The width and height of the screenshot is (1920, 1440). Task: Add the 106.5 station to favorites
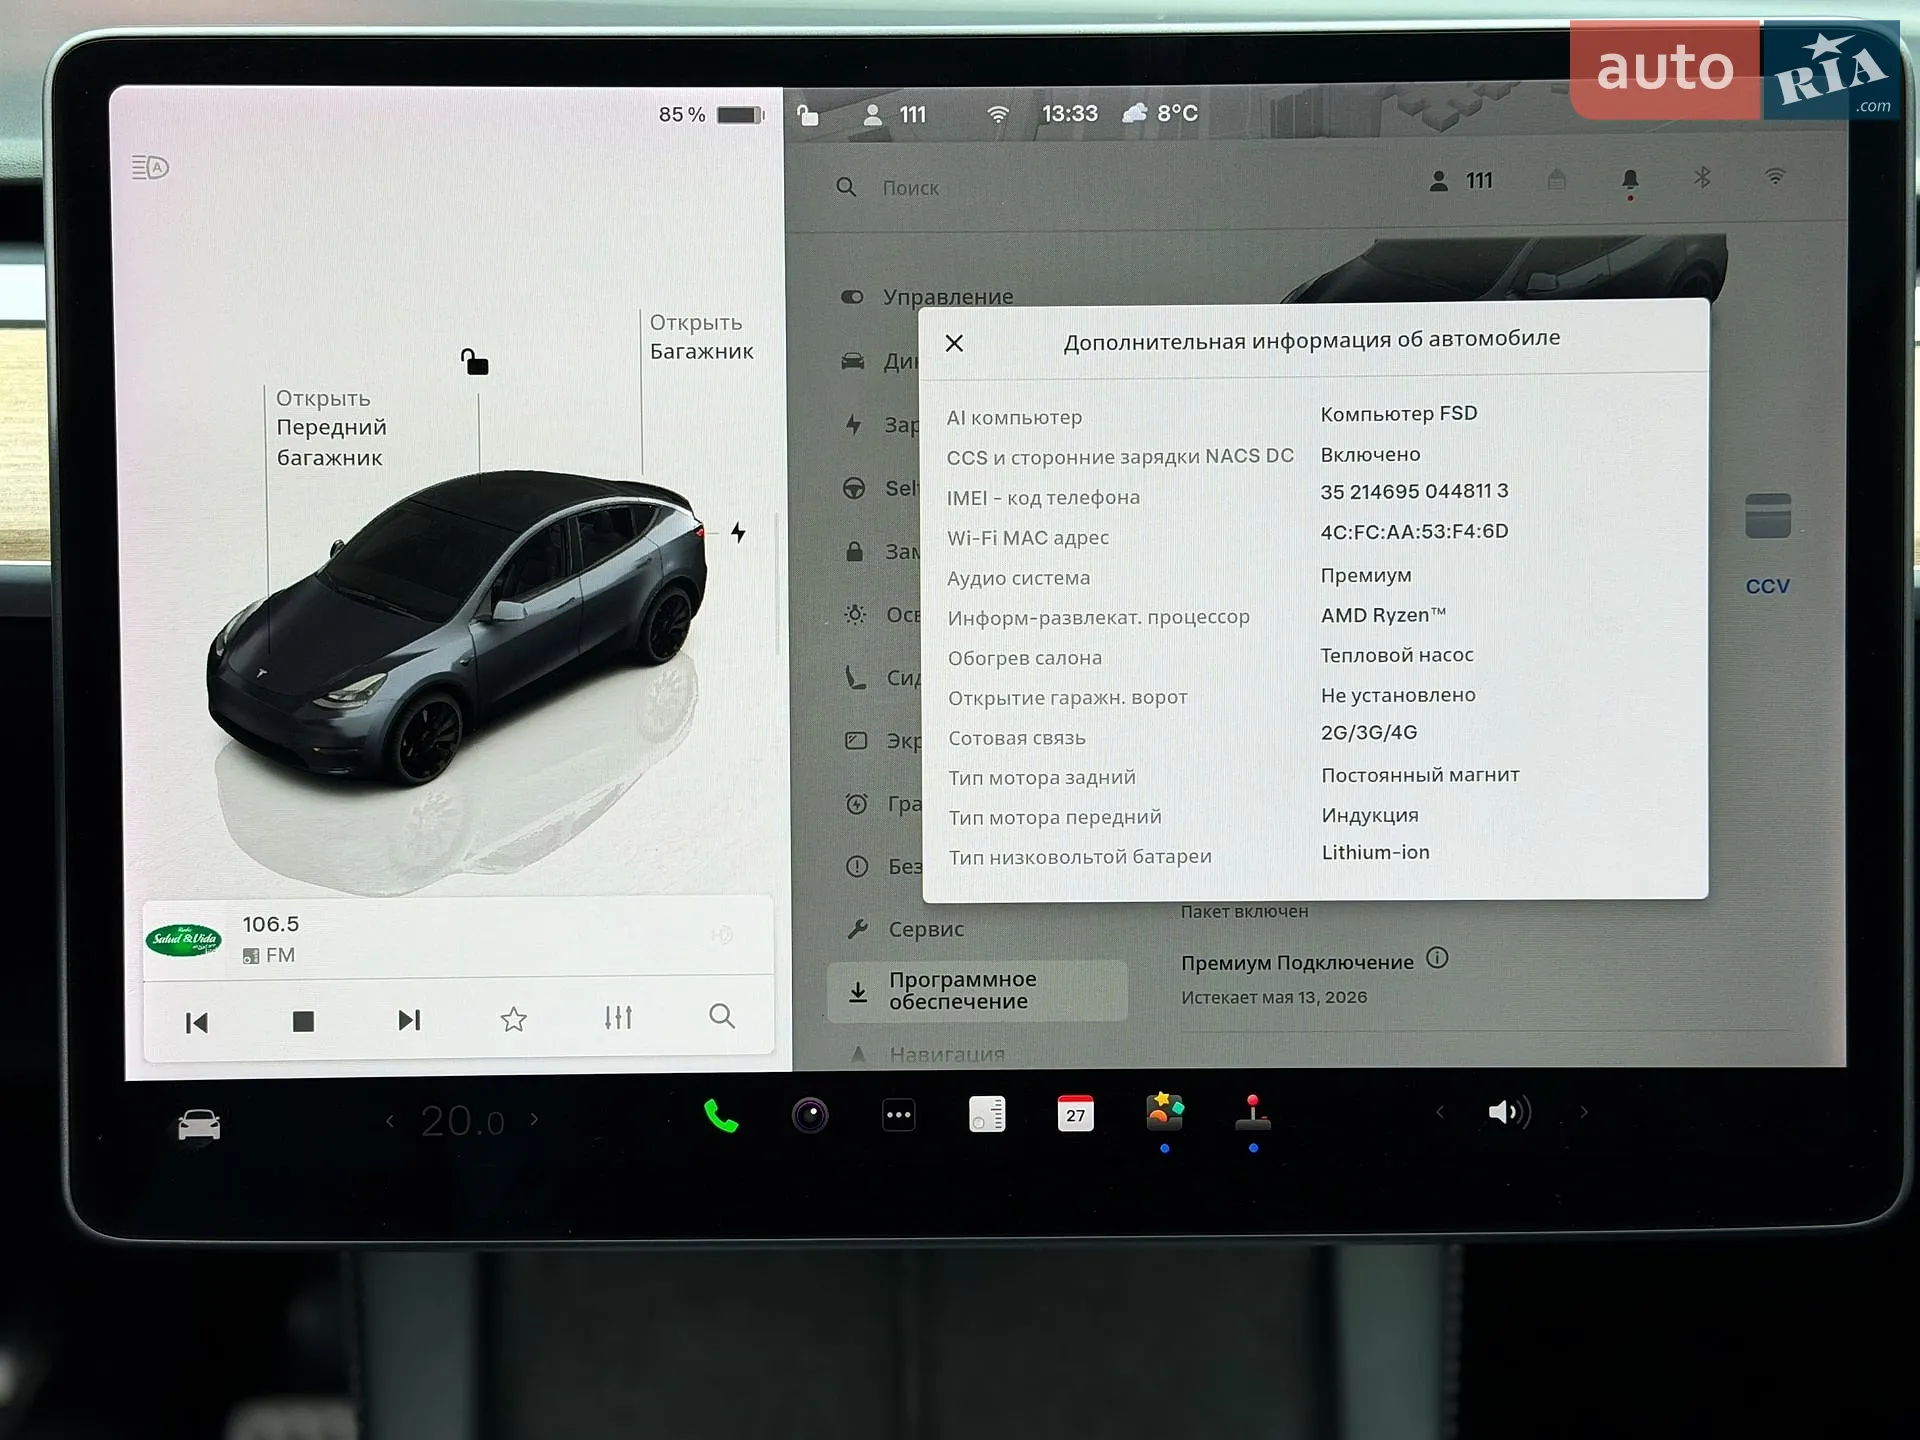point(514,1019)
